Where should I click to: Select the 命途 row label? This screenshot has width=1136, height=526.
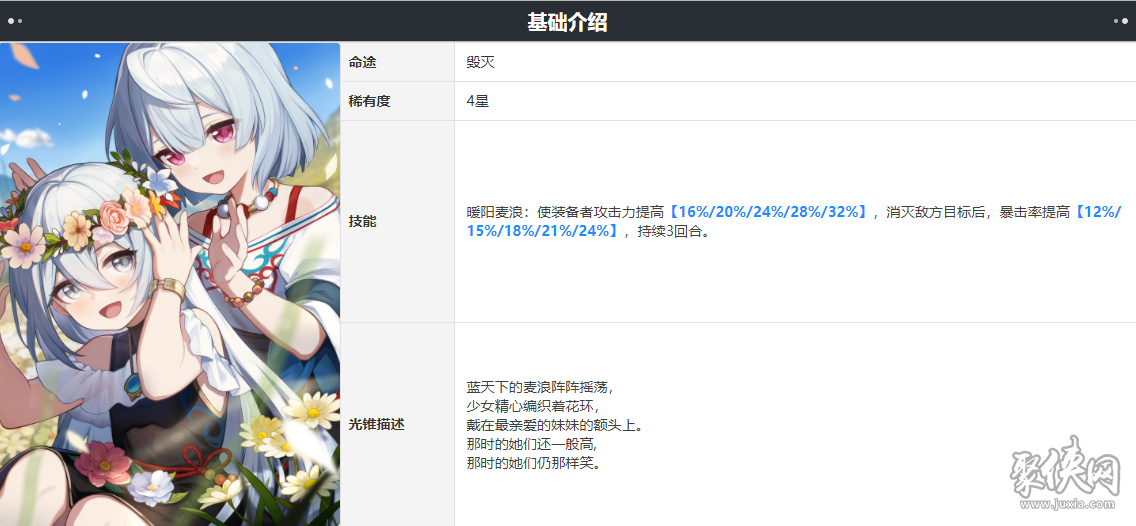pyautogui.click(x=362, y=63)
